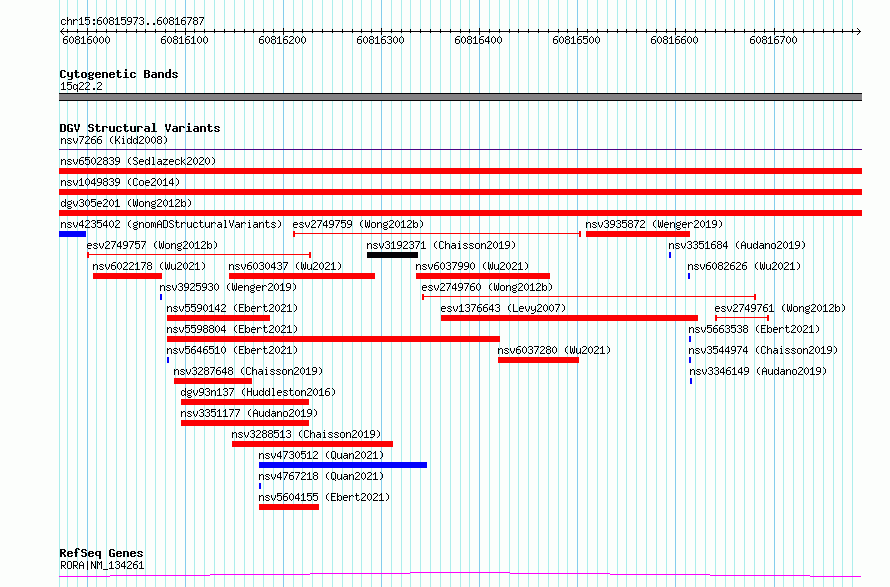Click esv2749757 (Wong2012b) label
Viewport: 890px width, 587px height.
pos(152,245)
